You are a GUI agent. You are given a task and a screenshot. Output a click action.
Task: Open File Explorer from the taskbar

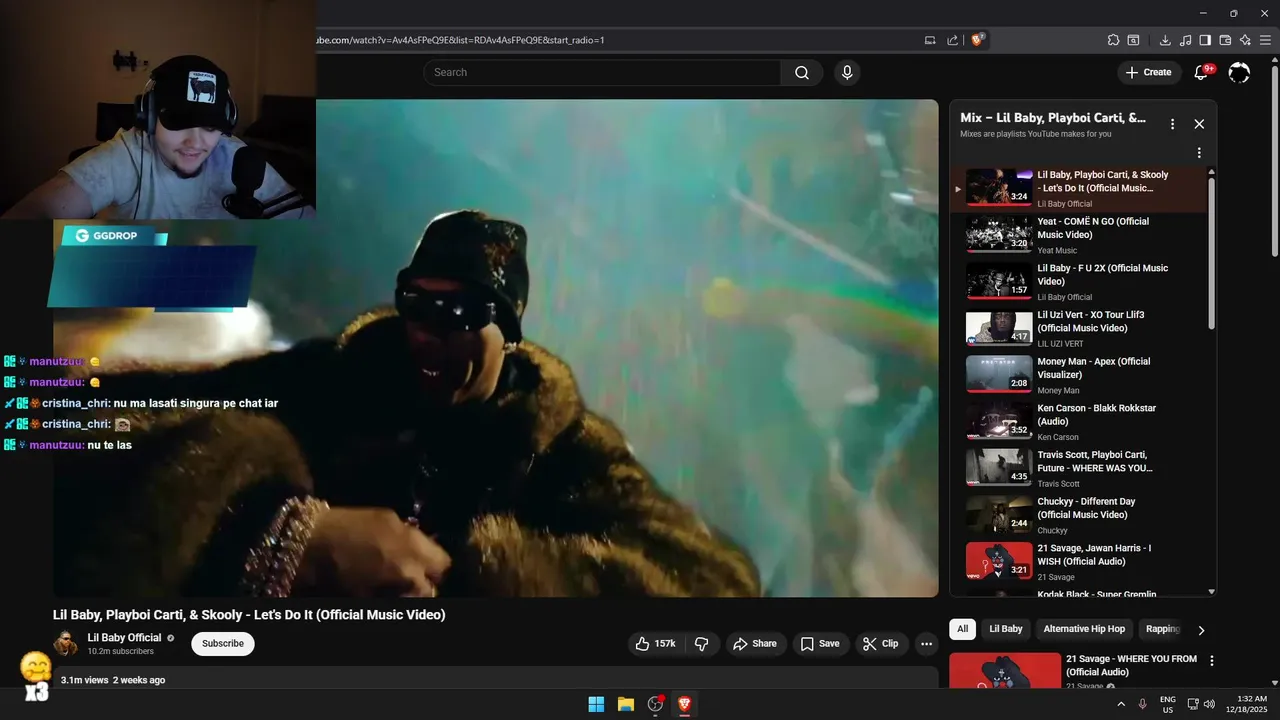coord(626,704)
